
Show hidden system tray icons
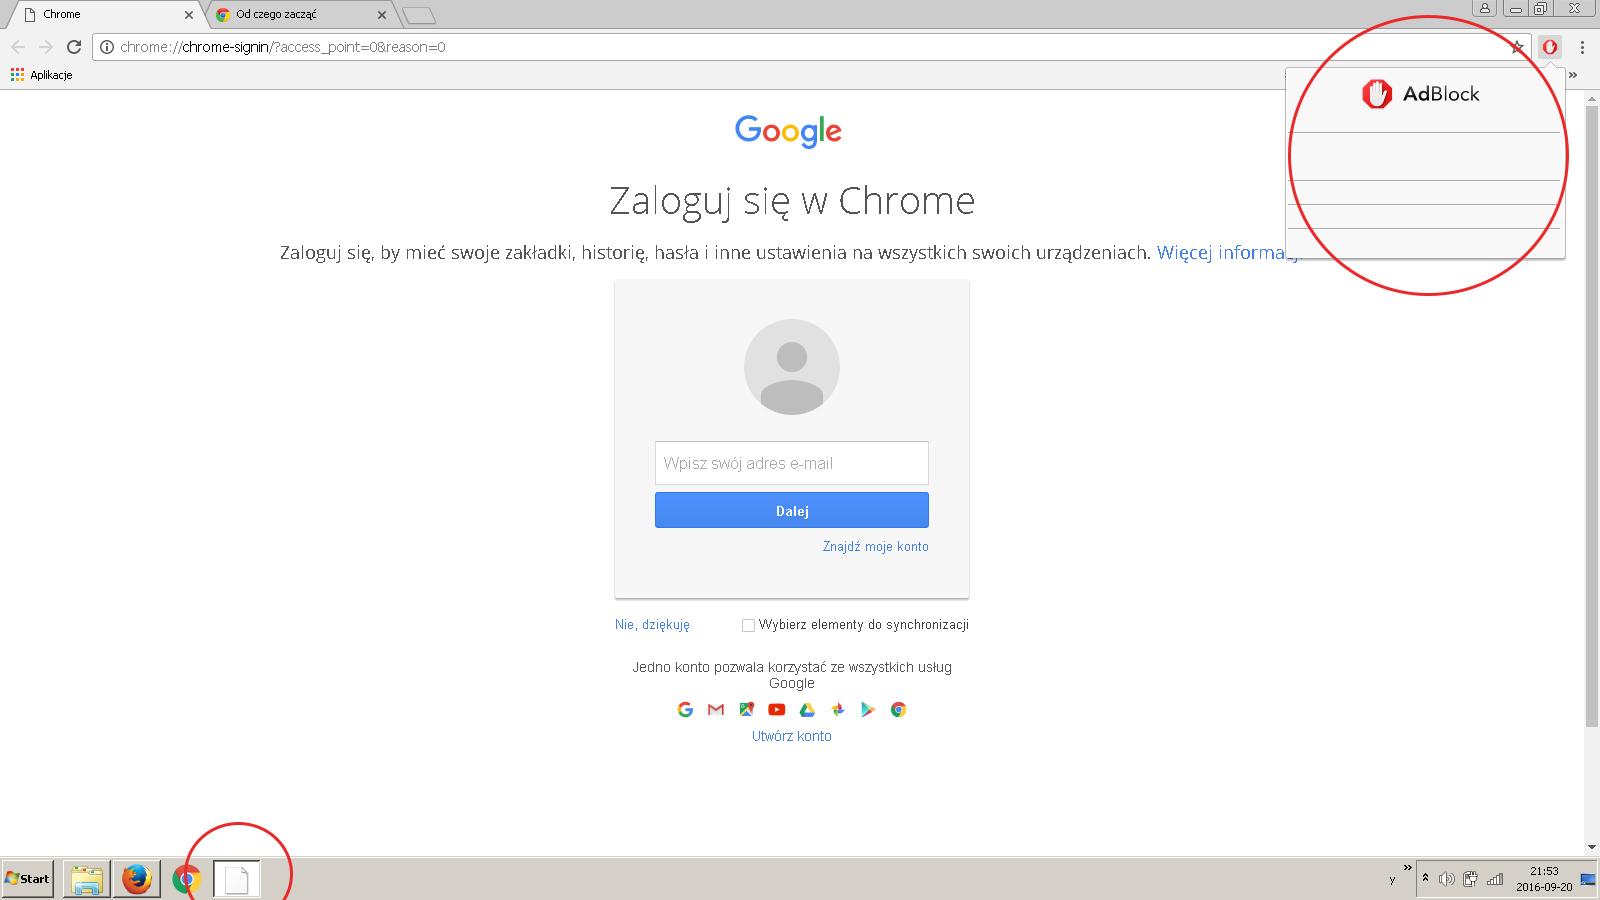(1426, 878)
